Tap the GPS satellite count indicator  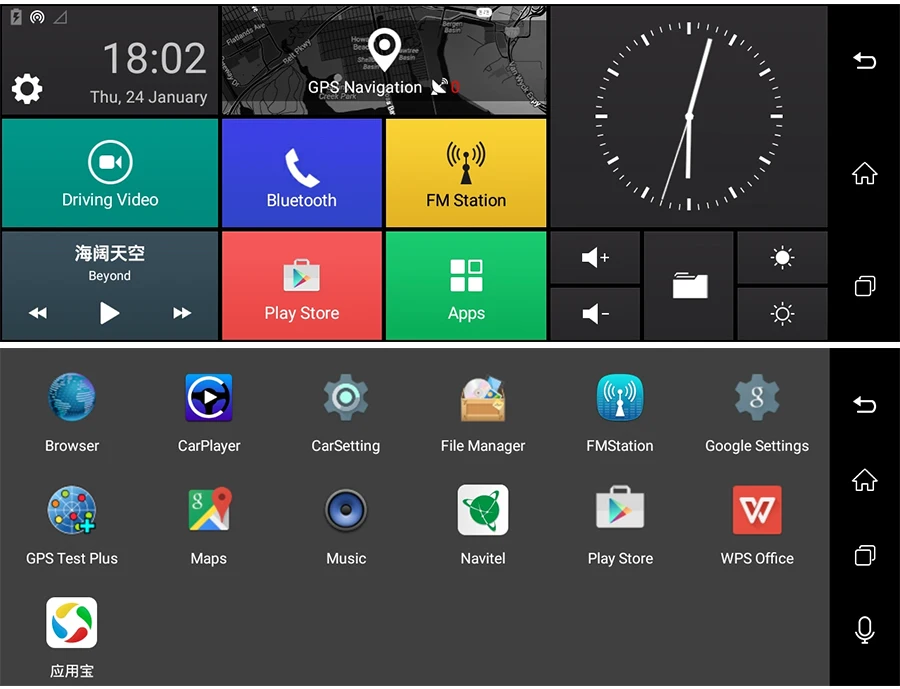(446, 87)
